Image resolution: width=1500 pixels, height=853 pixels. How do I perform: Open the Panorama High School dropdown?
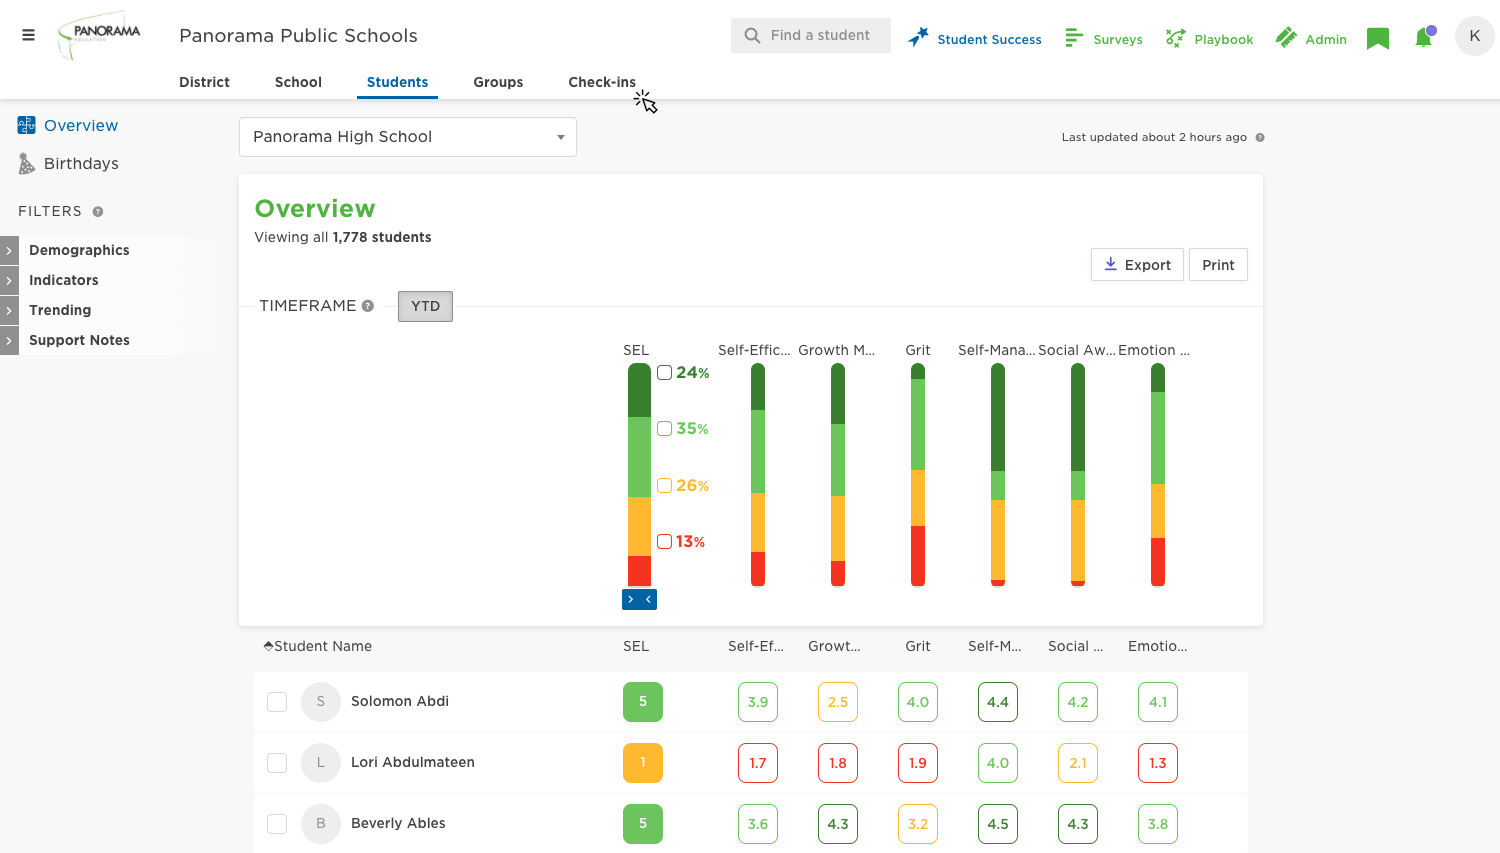click(408, 137)
